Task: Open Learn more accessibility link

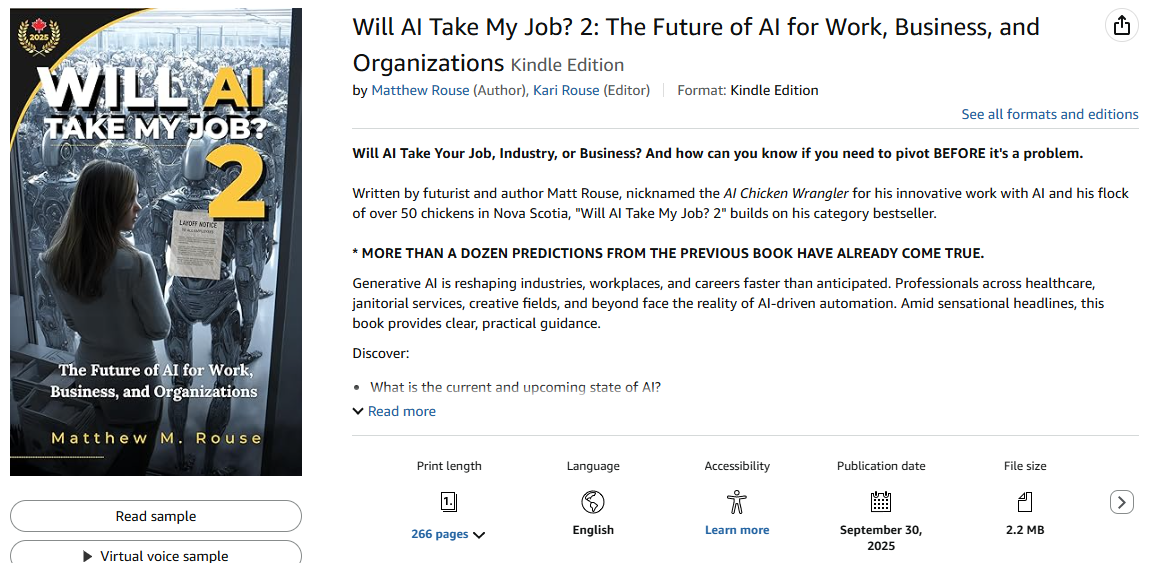Action: tap(737, 530)
